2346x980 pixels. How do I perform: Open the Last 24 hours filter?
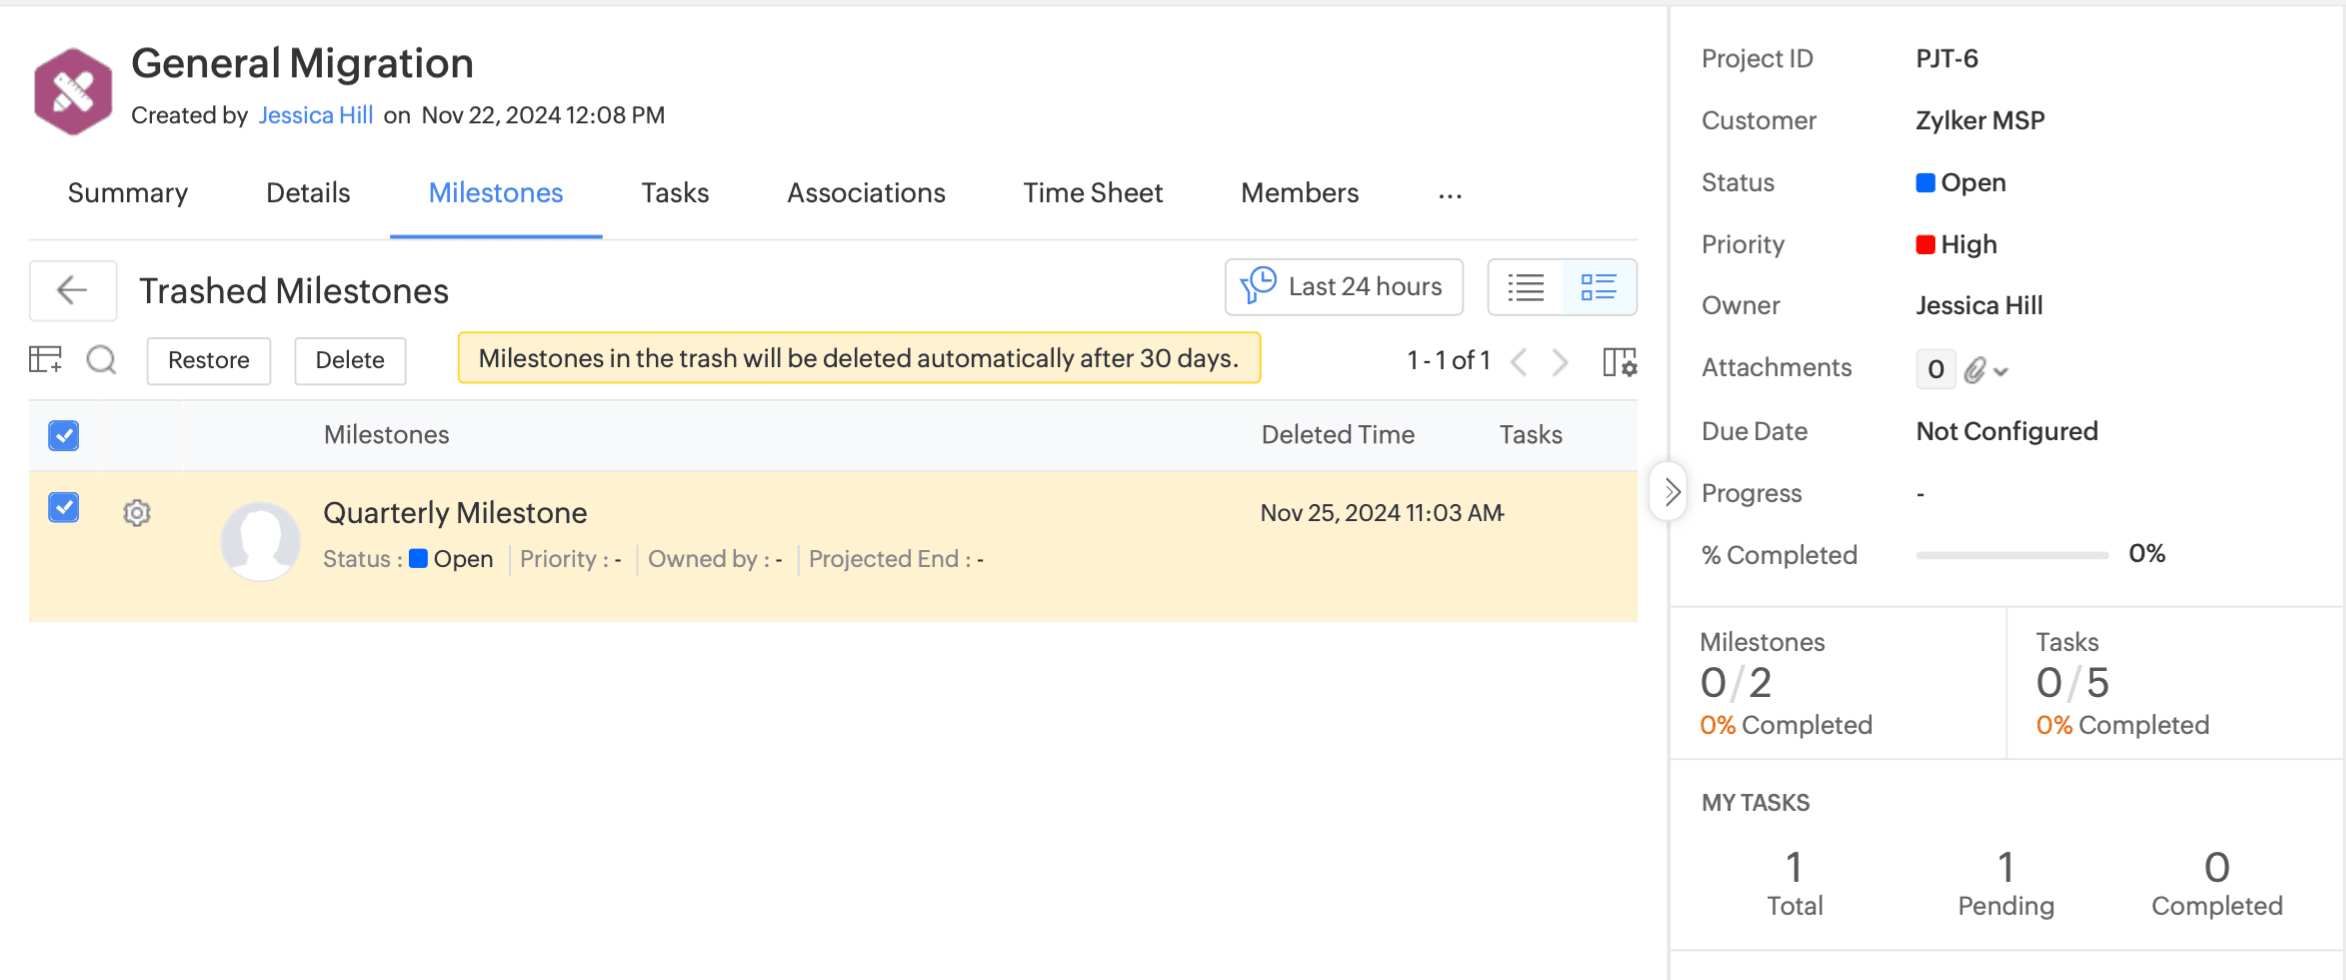point(1343,287)
